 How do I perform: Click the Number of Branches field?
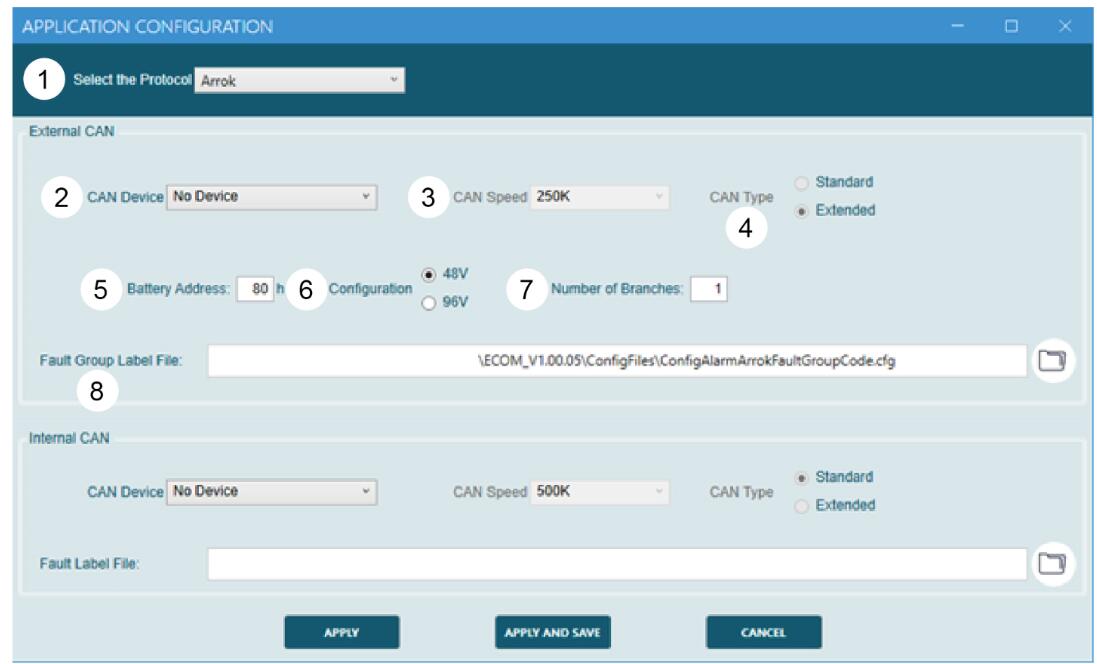point(709,289)
